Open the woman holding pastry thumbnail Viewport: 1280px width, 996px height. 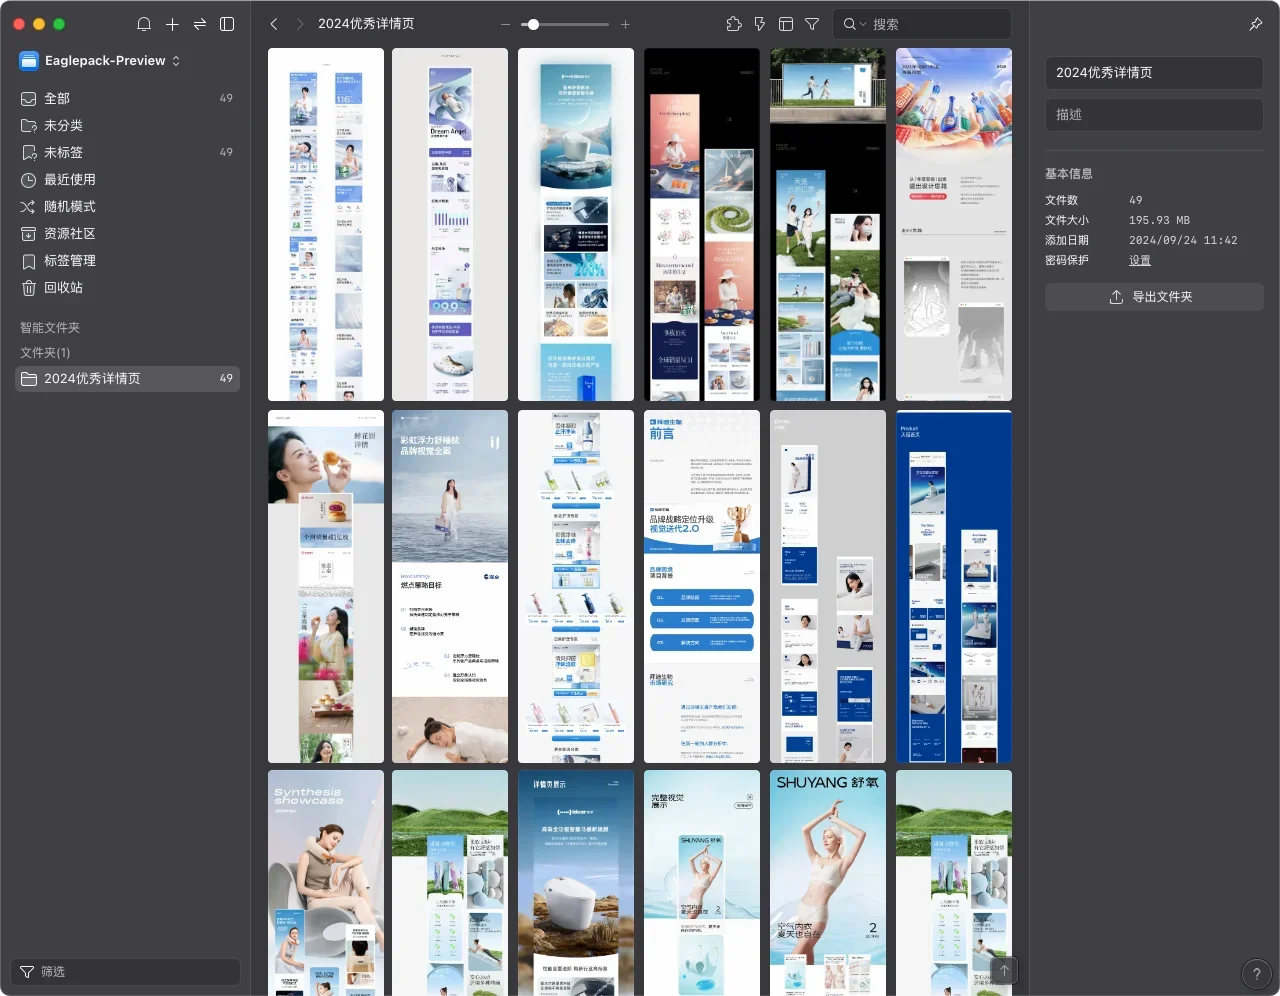coord(326,586)
